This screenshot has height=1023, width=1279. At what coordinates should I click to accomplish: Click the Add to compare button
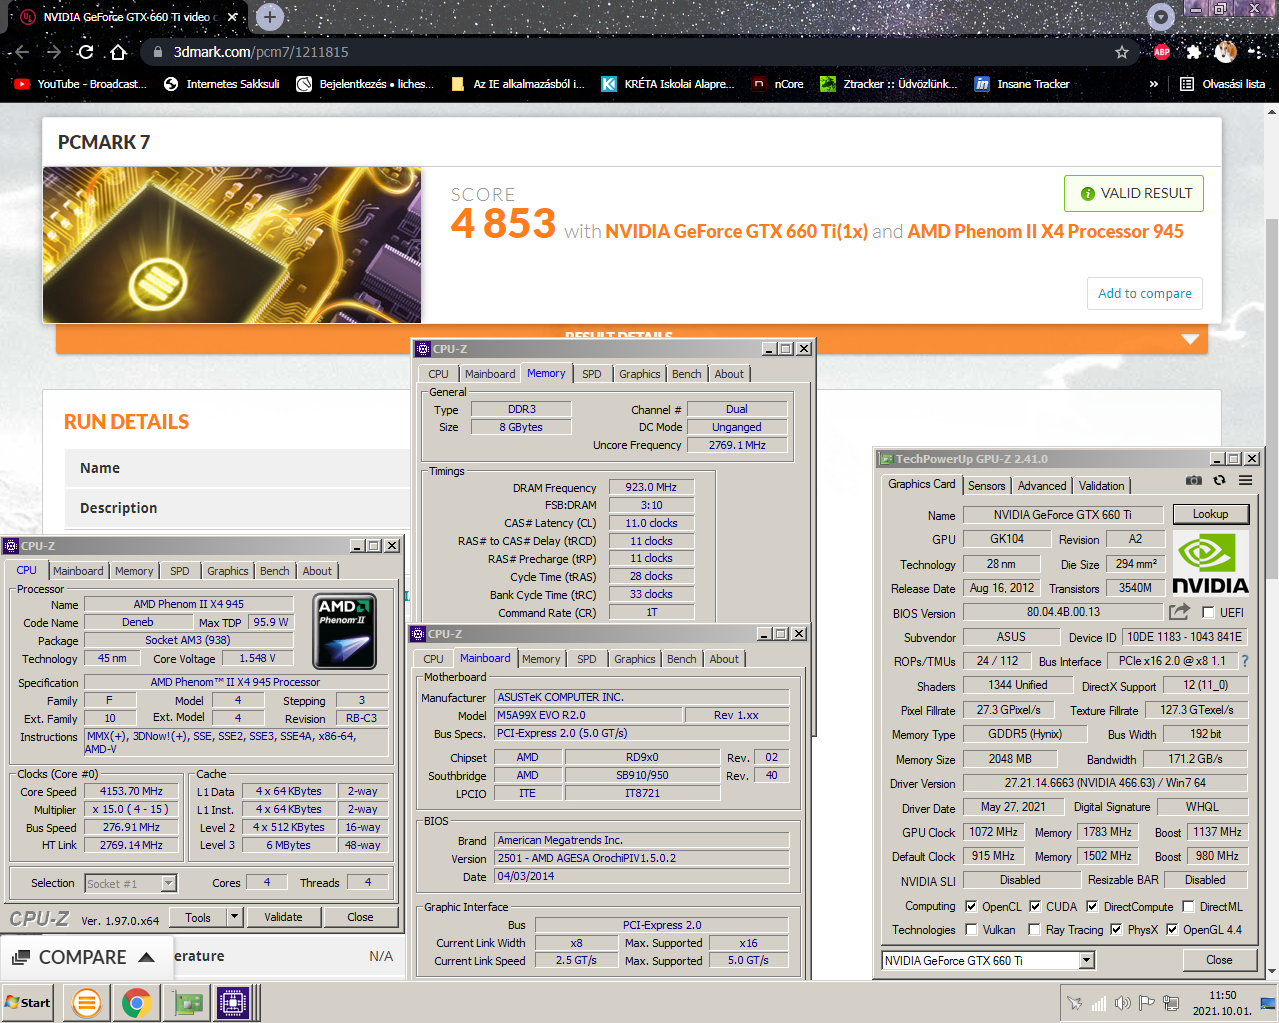pyautogui.click(x=1145, y=293)
